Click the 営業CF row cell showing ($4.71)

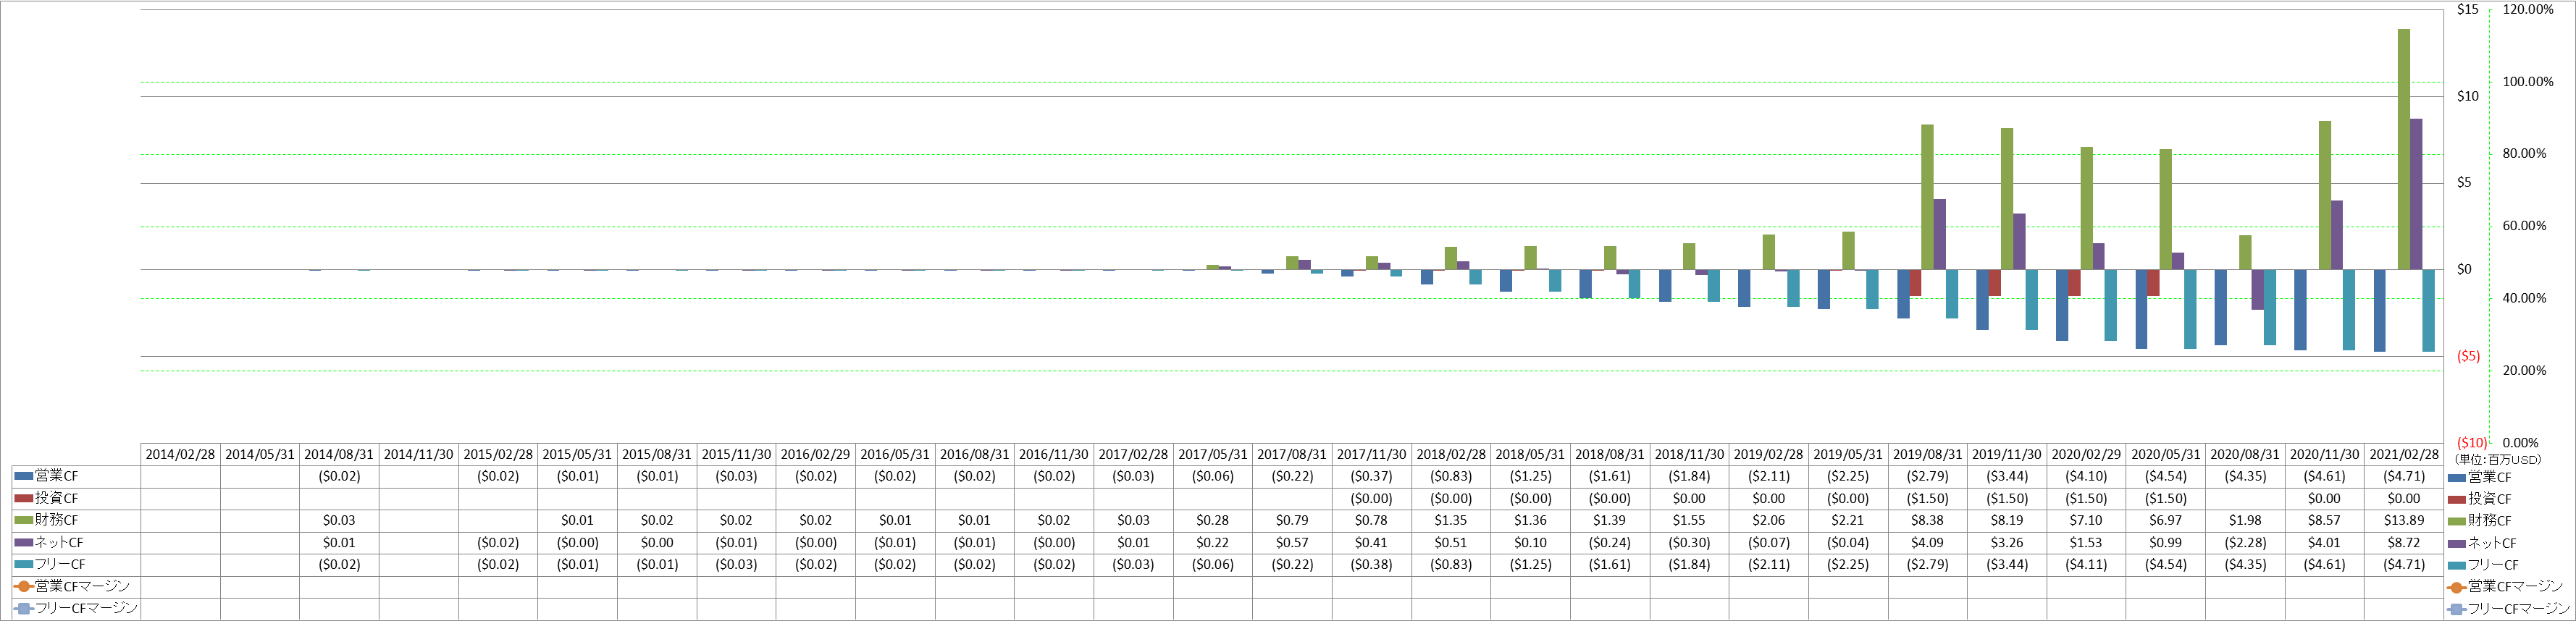coord(2404,476)
